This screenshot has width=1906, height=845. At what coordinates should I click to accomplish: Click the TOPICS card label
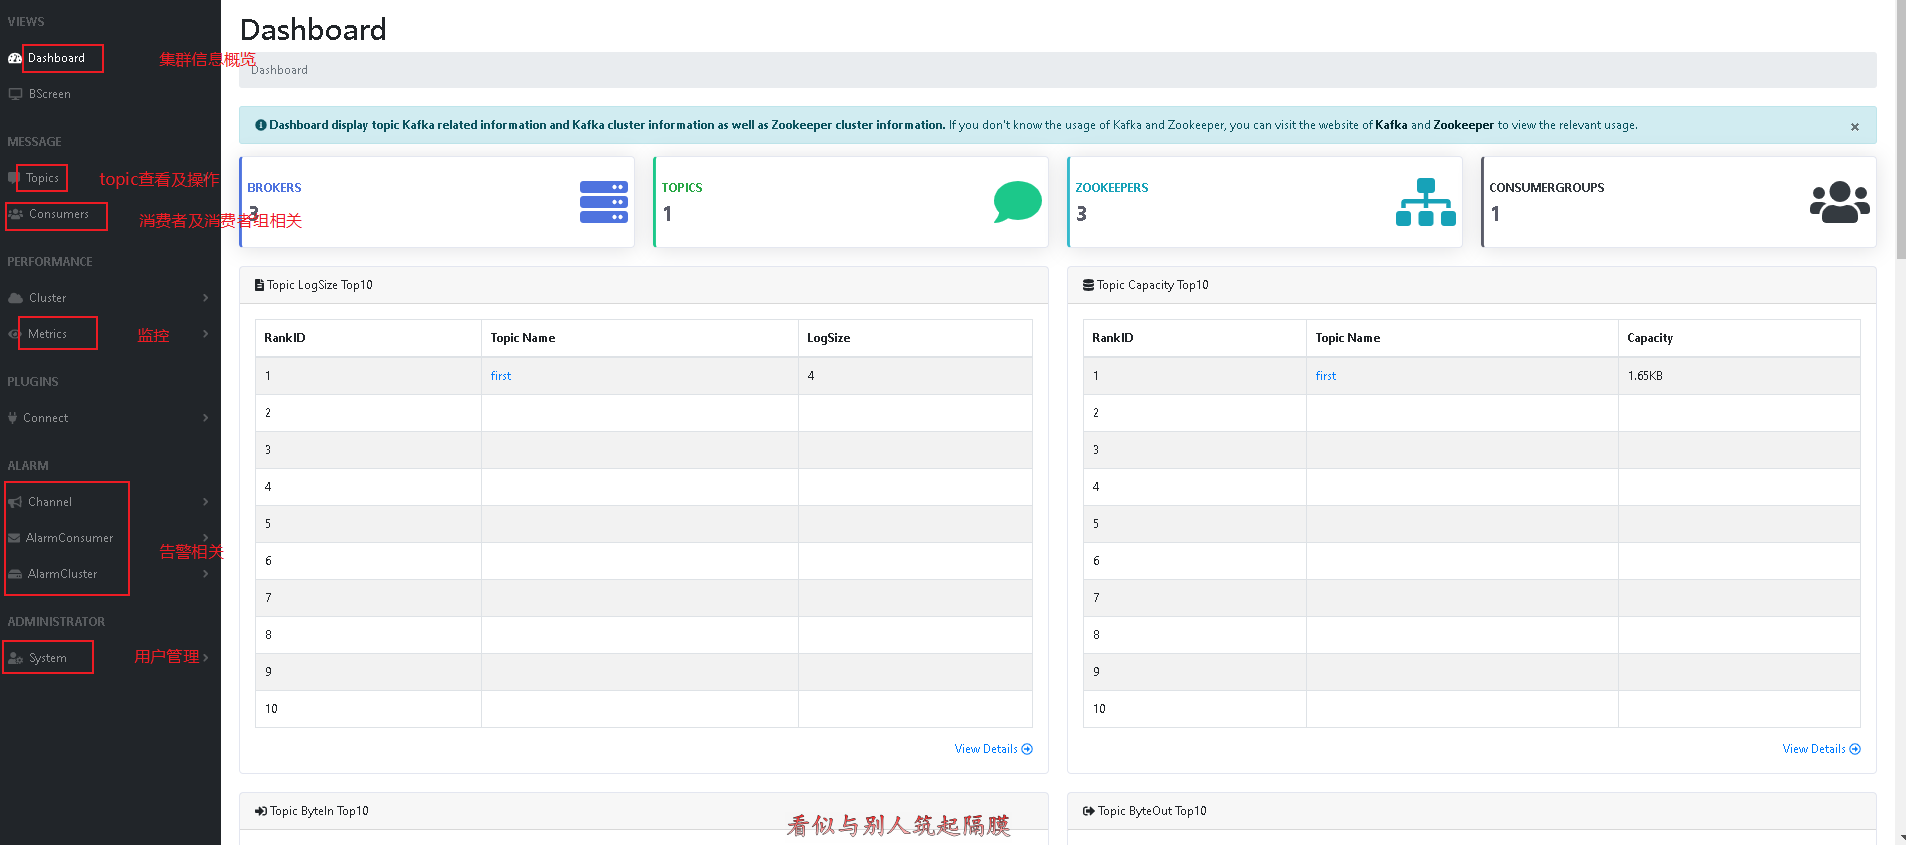[x=682, y=188]
